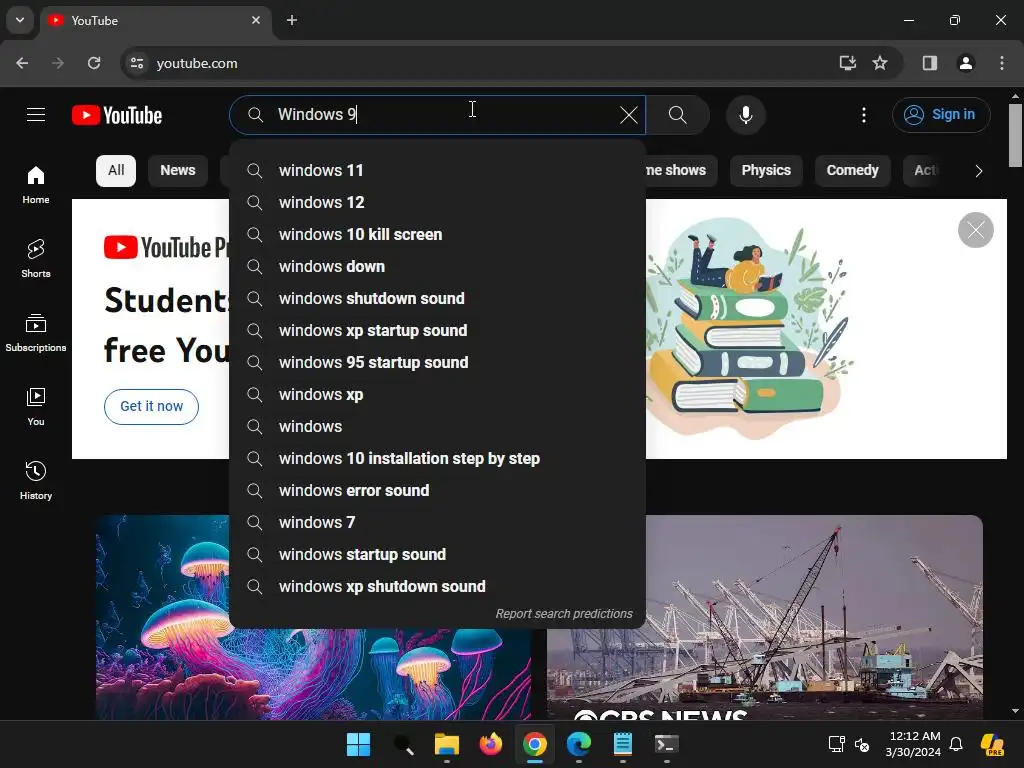The height and width of the screenshot is (768, 1024).
Task: Pick the plain windows xp suggestion
Action: tap(438, 394)
